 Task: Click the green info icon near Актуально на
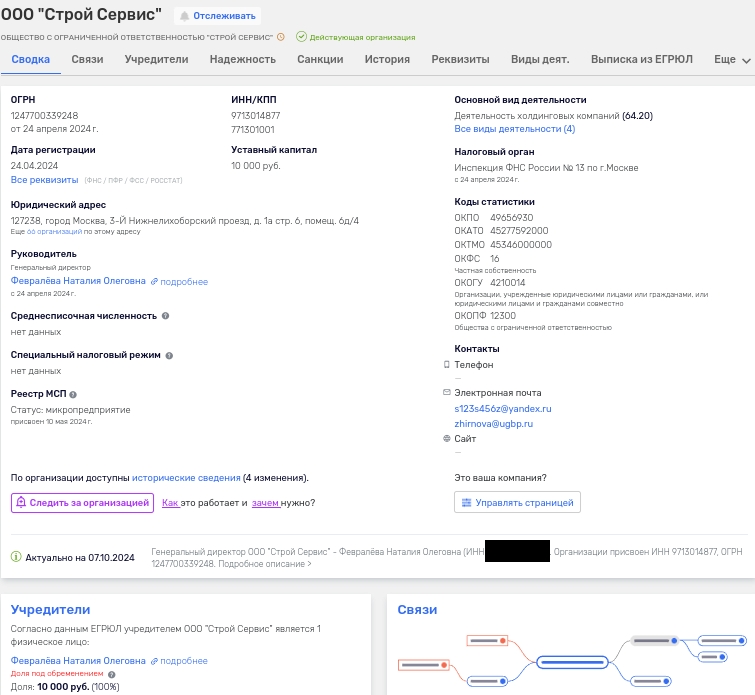click(x=16, y=557)
